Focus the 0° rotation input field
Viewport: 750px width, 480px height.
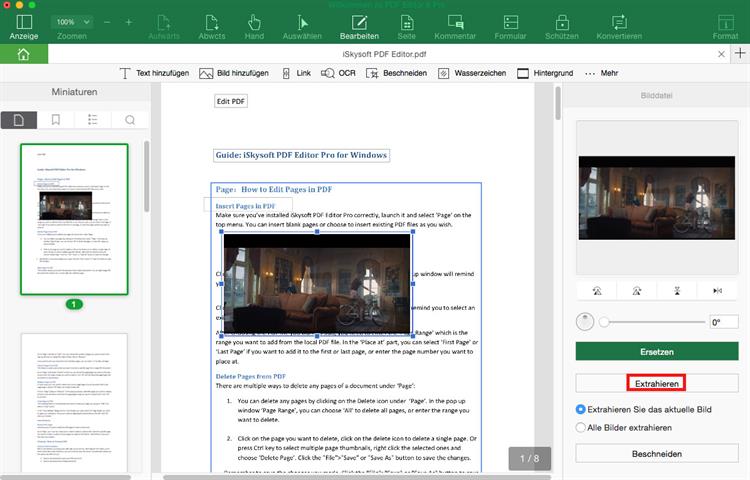723,322
